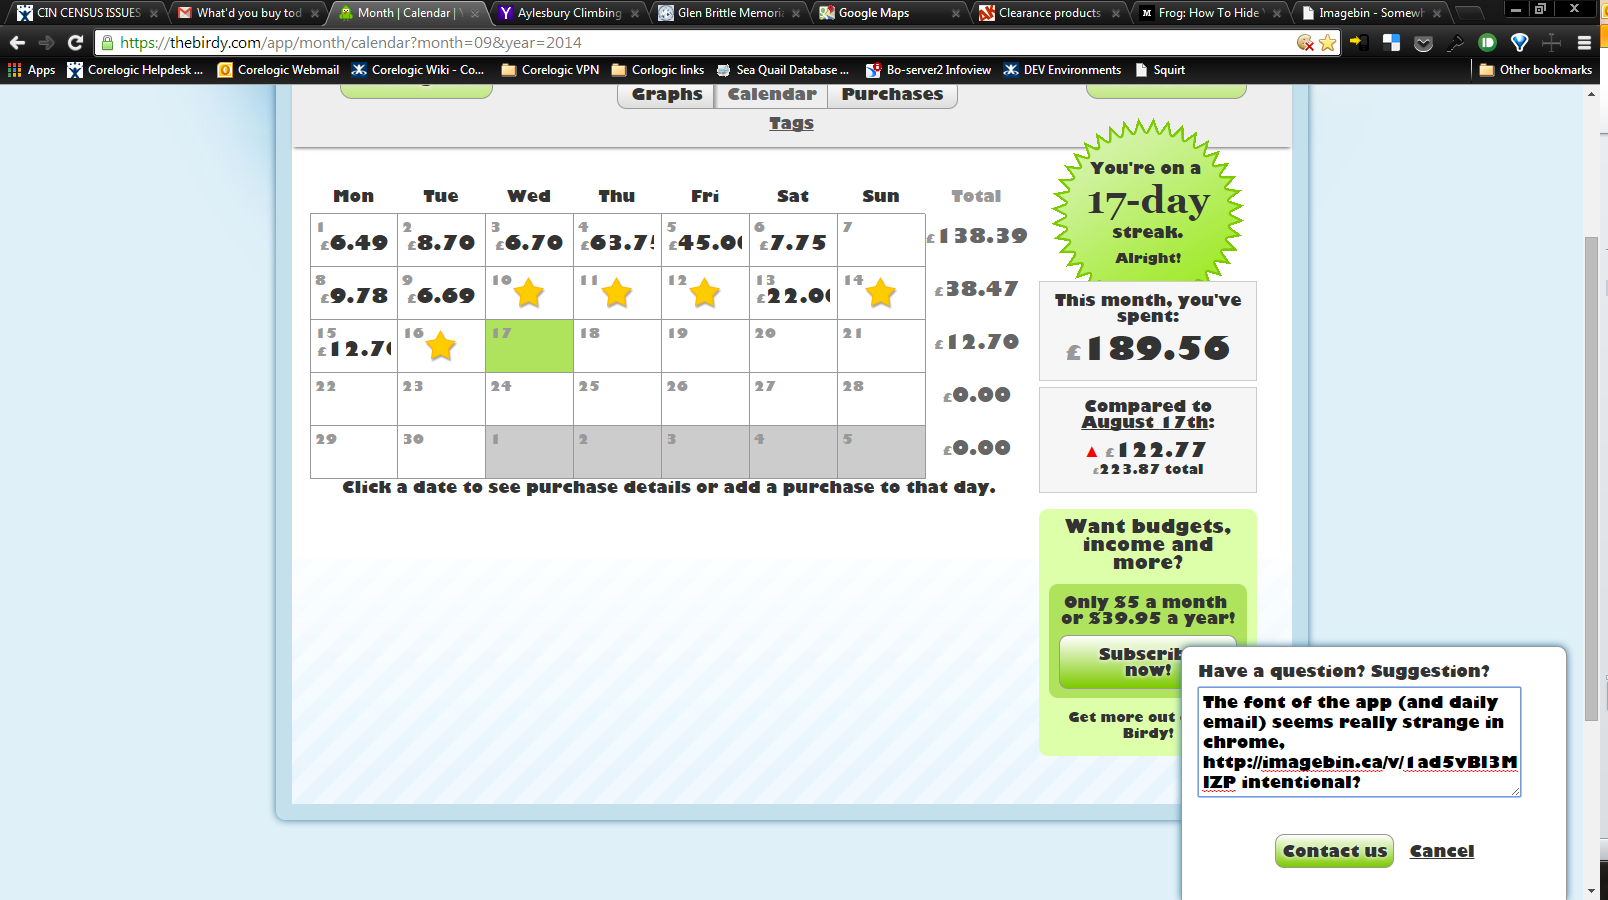Viewport: 1608px width, 900px height.
Task: Open DEV Environments bookmark
Action: click(x=1062, y=70)
